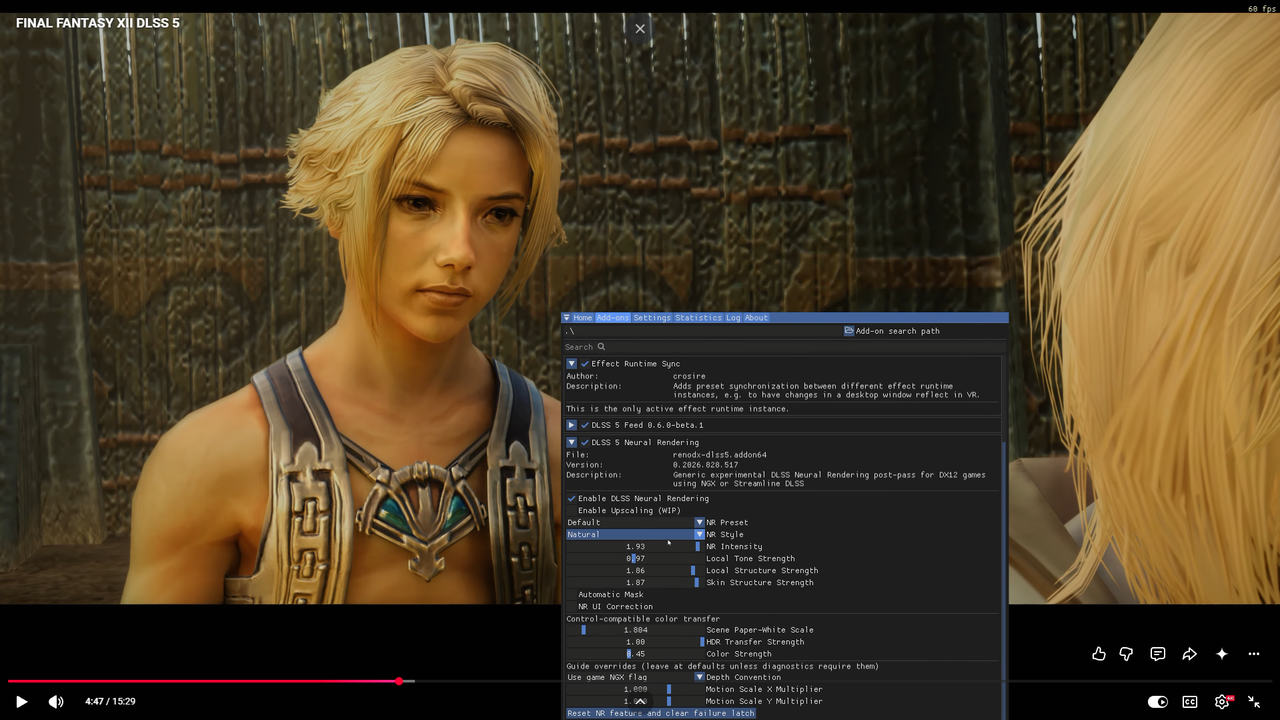This screenshot has height=720, width=1280.
Task: Switch to the Add-ons tab
Action: 613,318
